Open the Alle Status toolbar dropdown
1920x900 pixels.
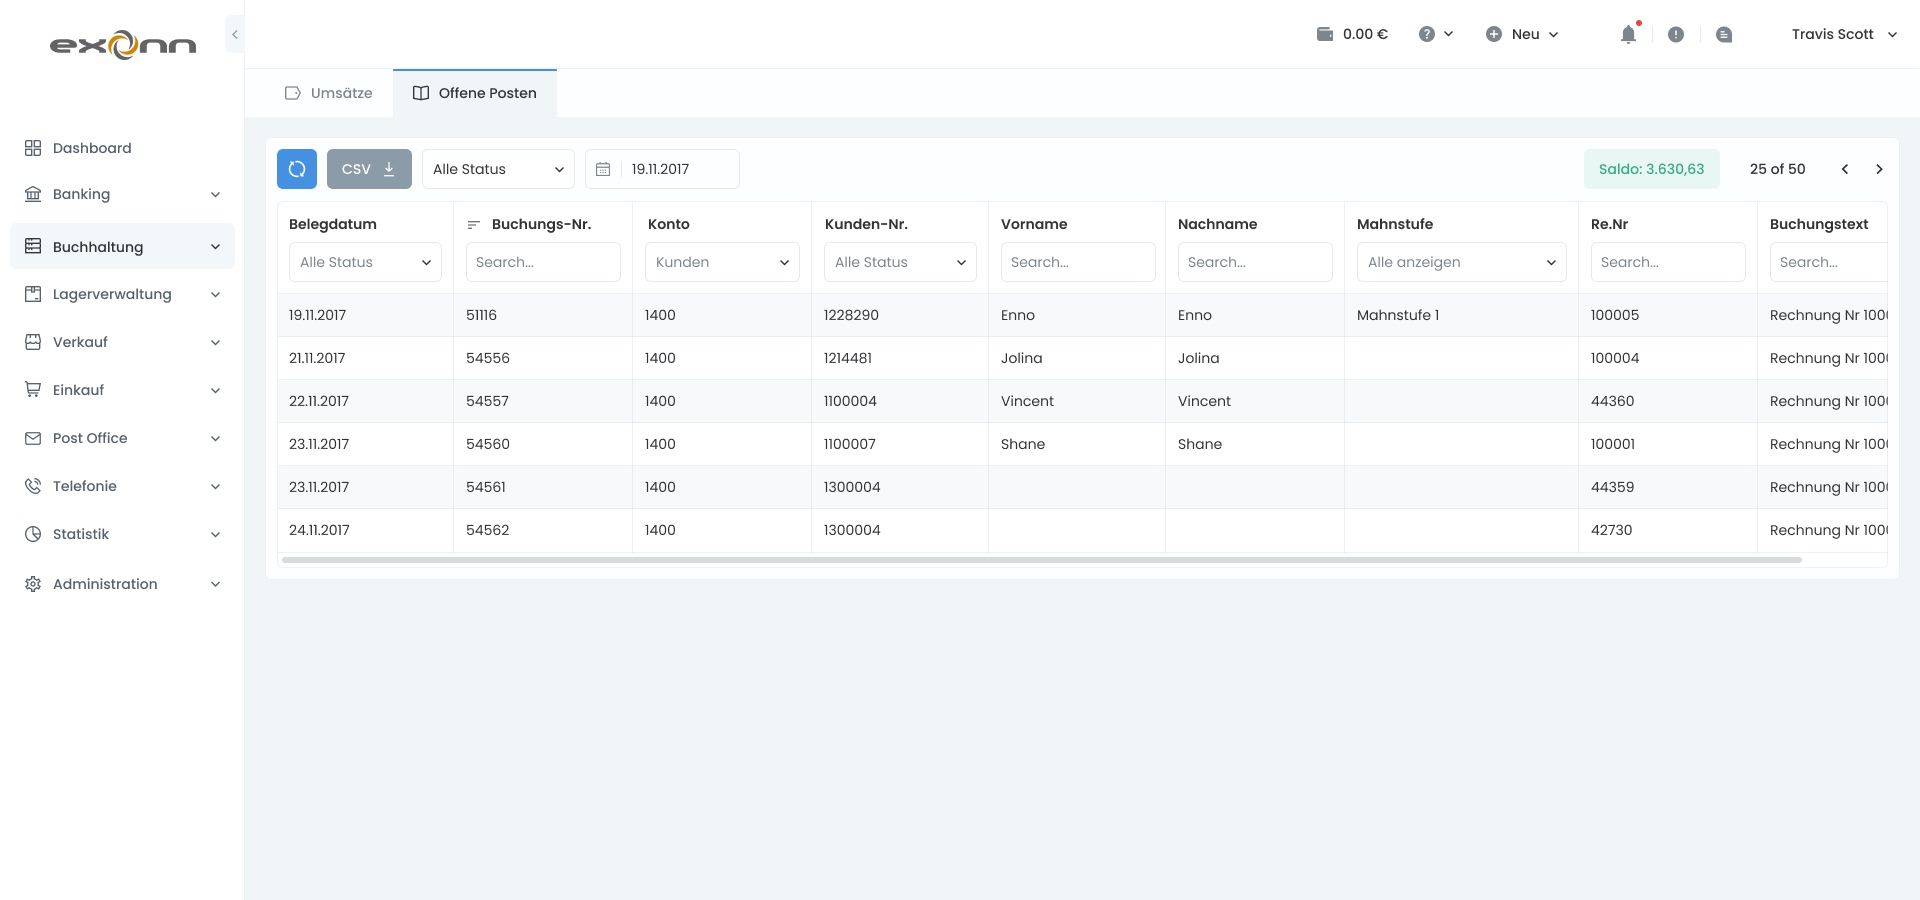click(498, 169)
